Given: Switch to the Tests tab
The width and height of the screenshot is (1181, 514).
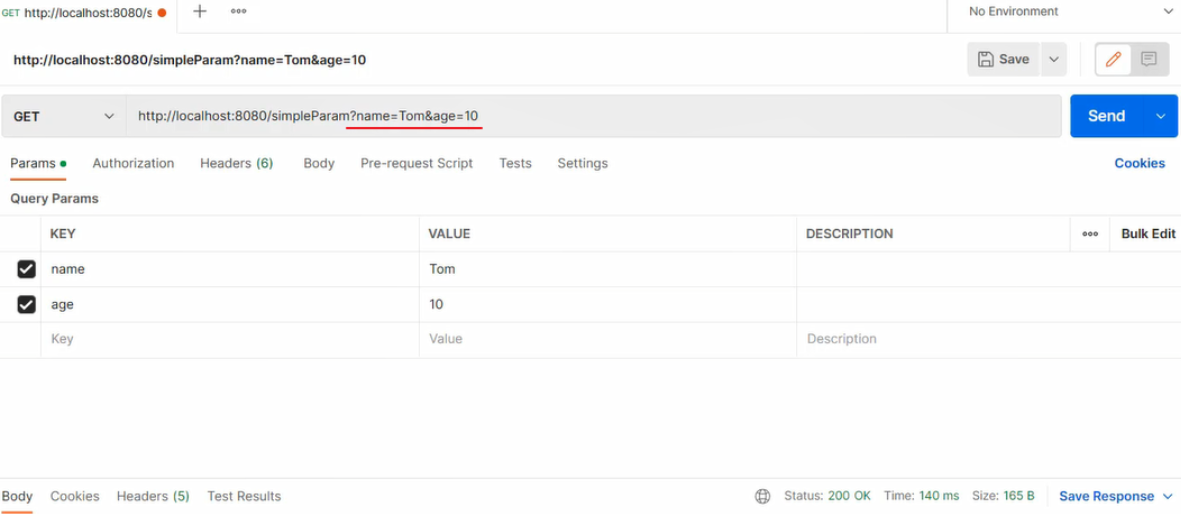Looking at the screenshot, I should click(515, 164).
